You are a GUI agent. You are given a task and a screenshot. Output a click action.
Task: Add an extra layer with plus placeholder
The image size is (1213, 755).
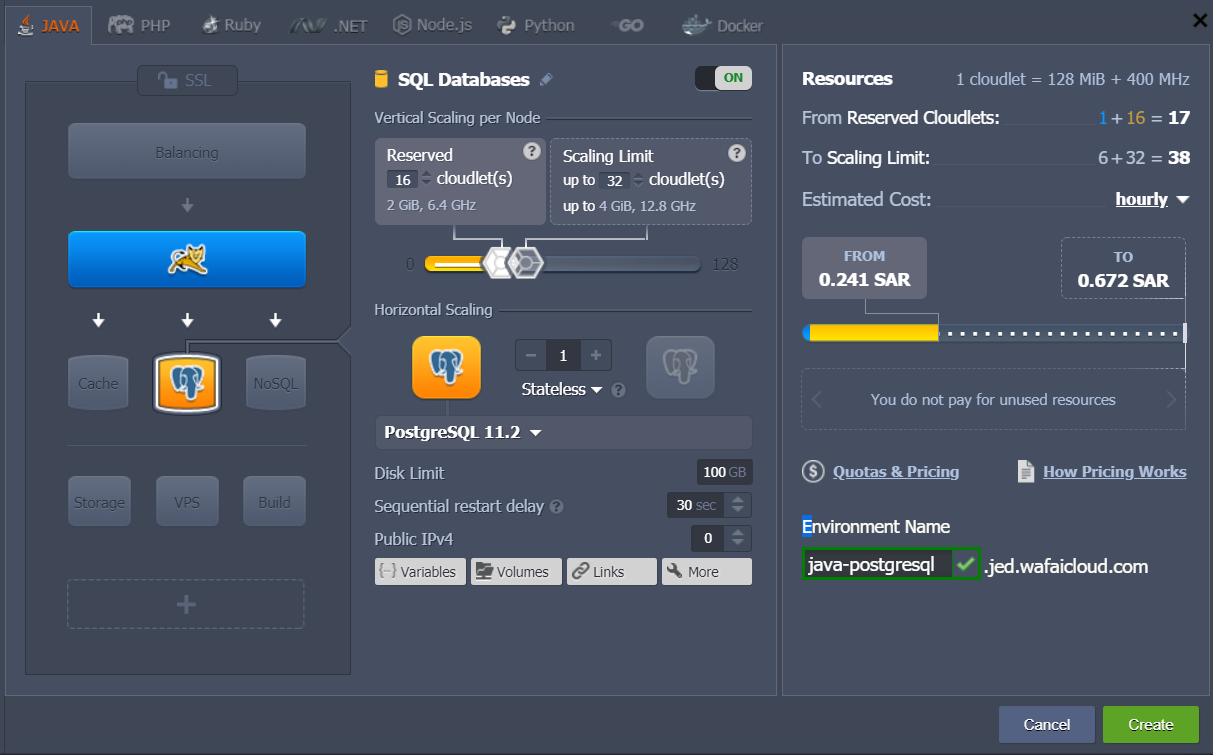(186, 604)
